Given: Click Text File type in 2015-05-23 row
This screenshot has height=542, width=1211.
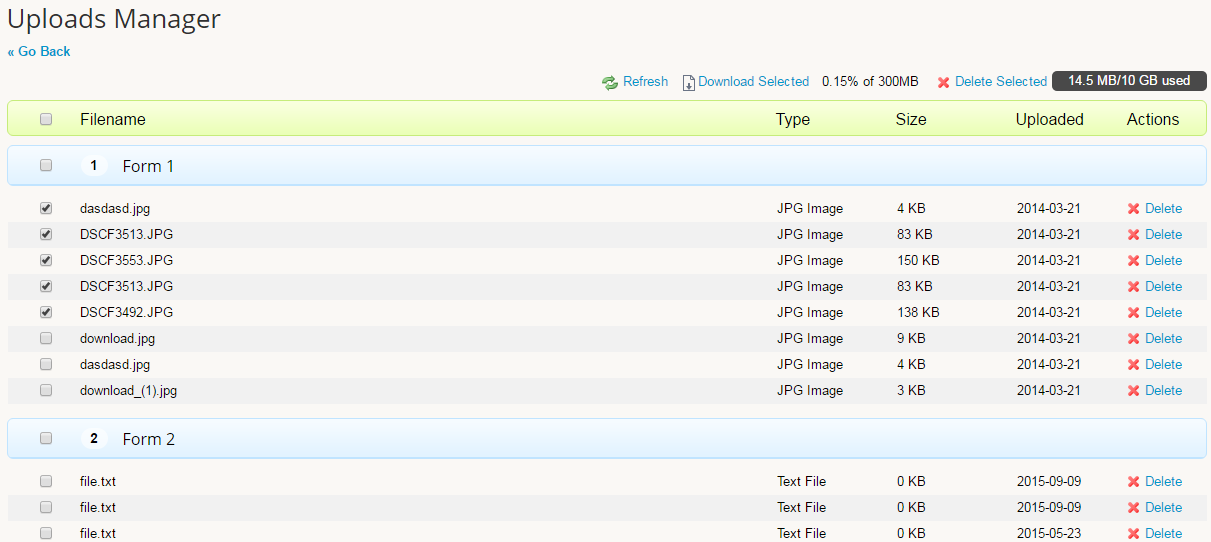Looking at the screenshot, I should (x=801, y=534).
